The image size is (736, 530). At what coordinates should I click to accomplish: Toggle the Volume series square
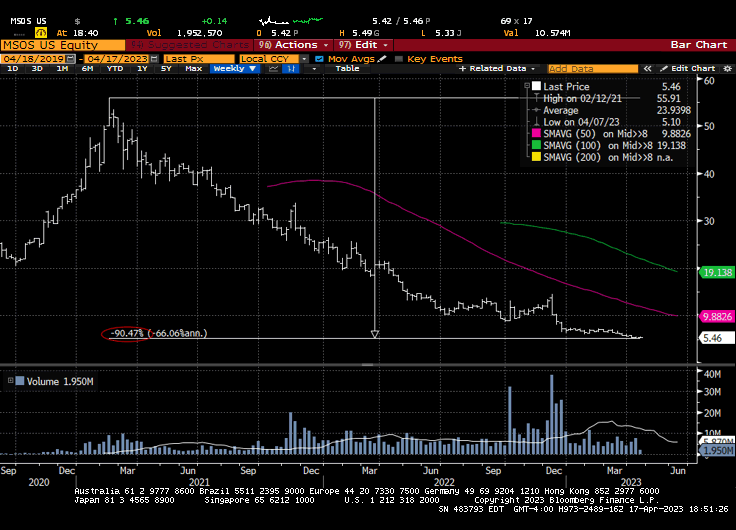(20, 381)
